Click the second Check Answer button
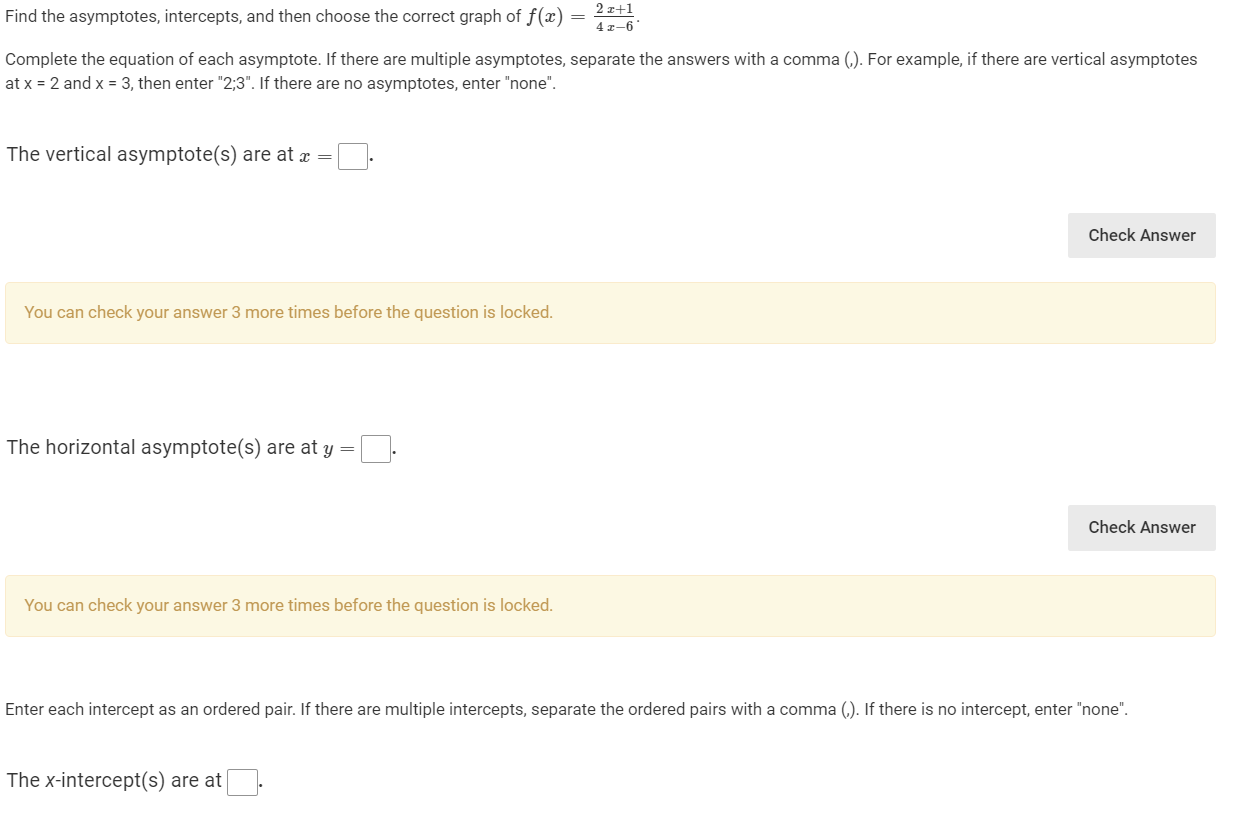 click(x=1141, y=527)
